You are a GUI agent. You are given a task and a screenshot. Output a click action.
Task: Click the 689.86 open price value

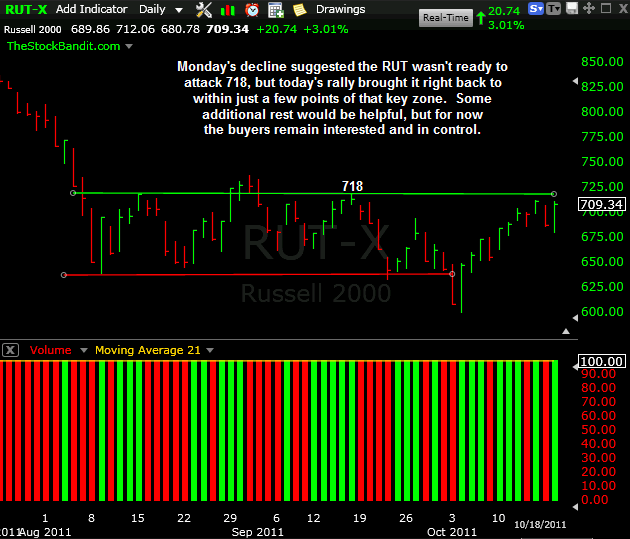90,29
